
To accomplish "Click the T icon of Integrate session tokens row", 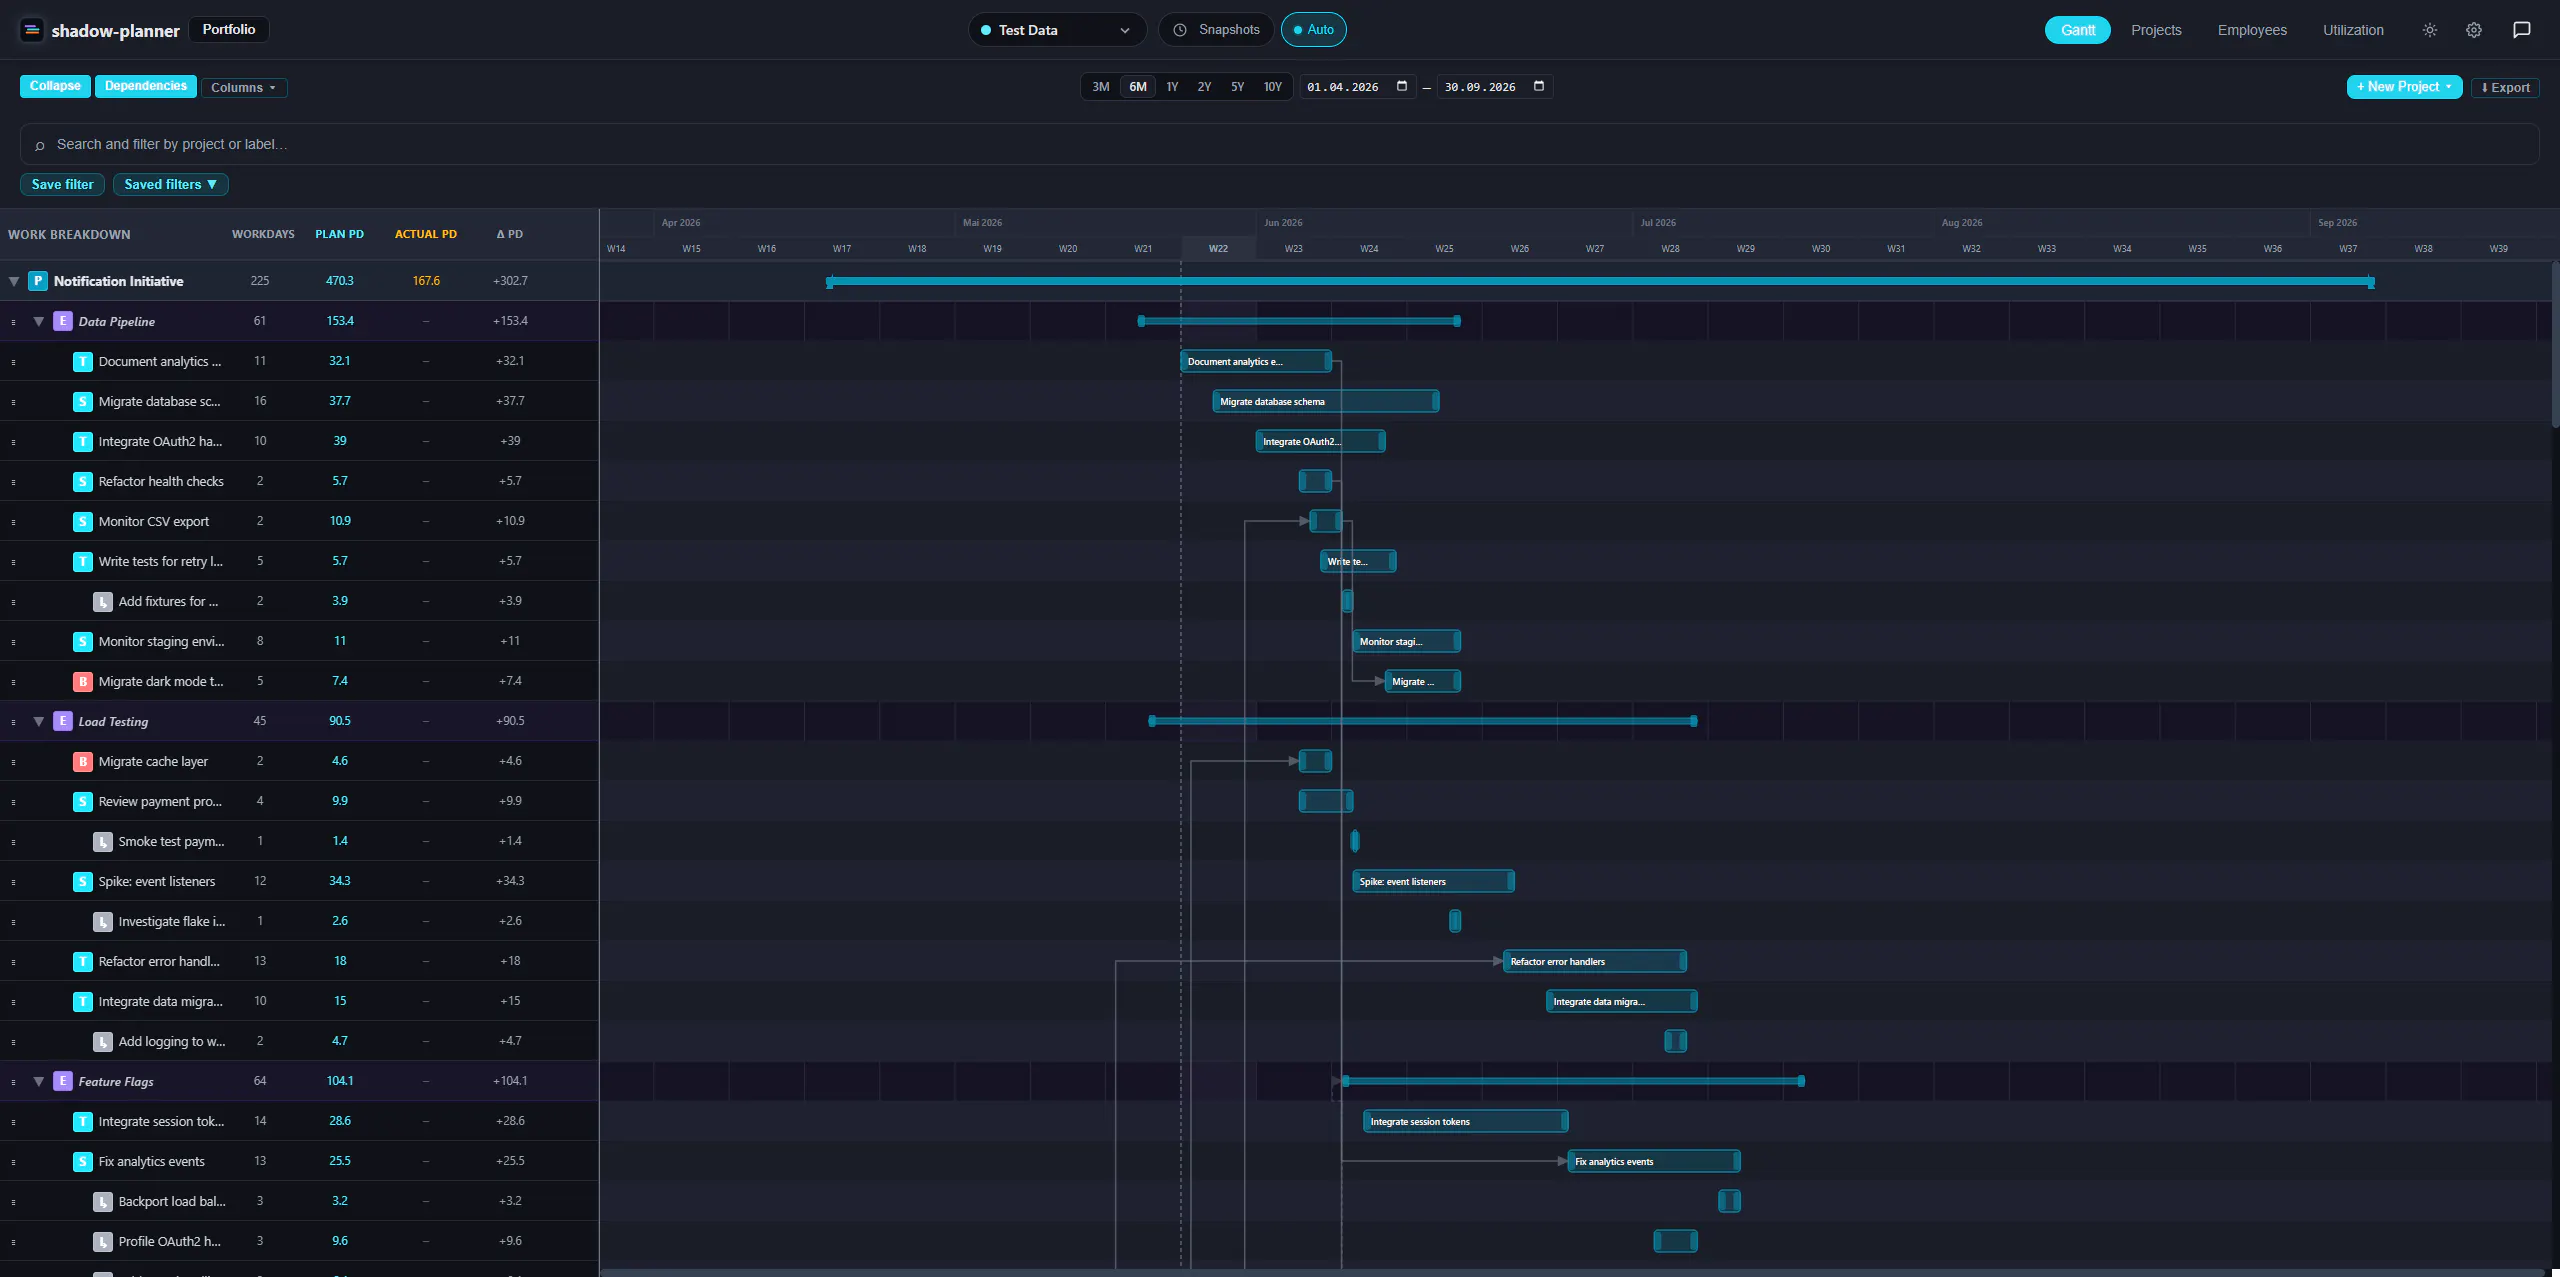I will [83, 1121].
